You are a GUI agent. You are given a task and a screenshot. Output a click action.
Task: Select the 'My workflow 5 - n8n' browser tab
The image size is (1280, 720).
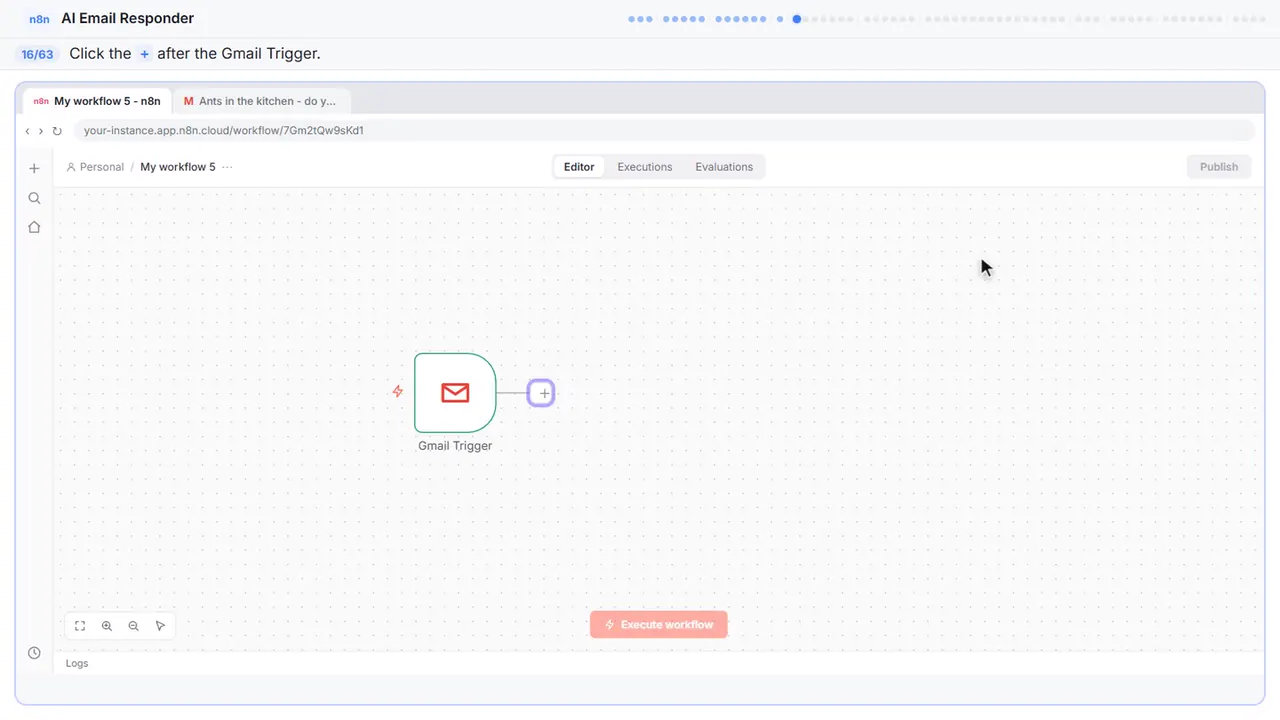97,101
